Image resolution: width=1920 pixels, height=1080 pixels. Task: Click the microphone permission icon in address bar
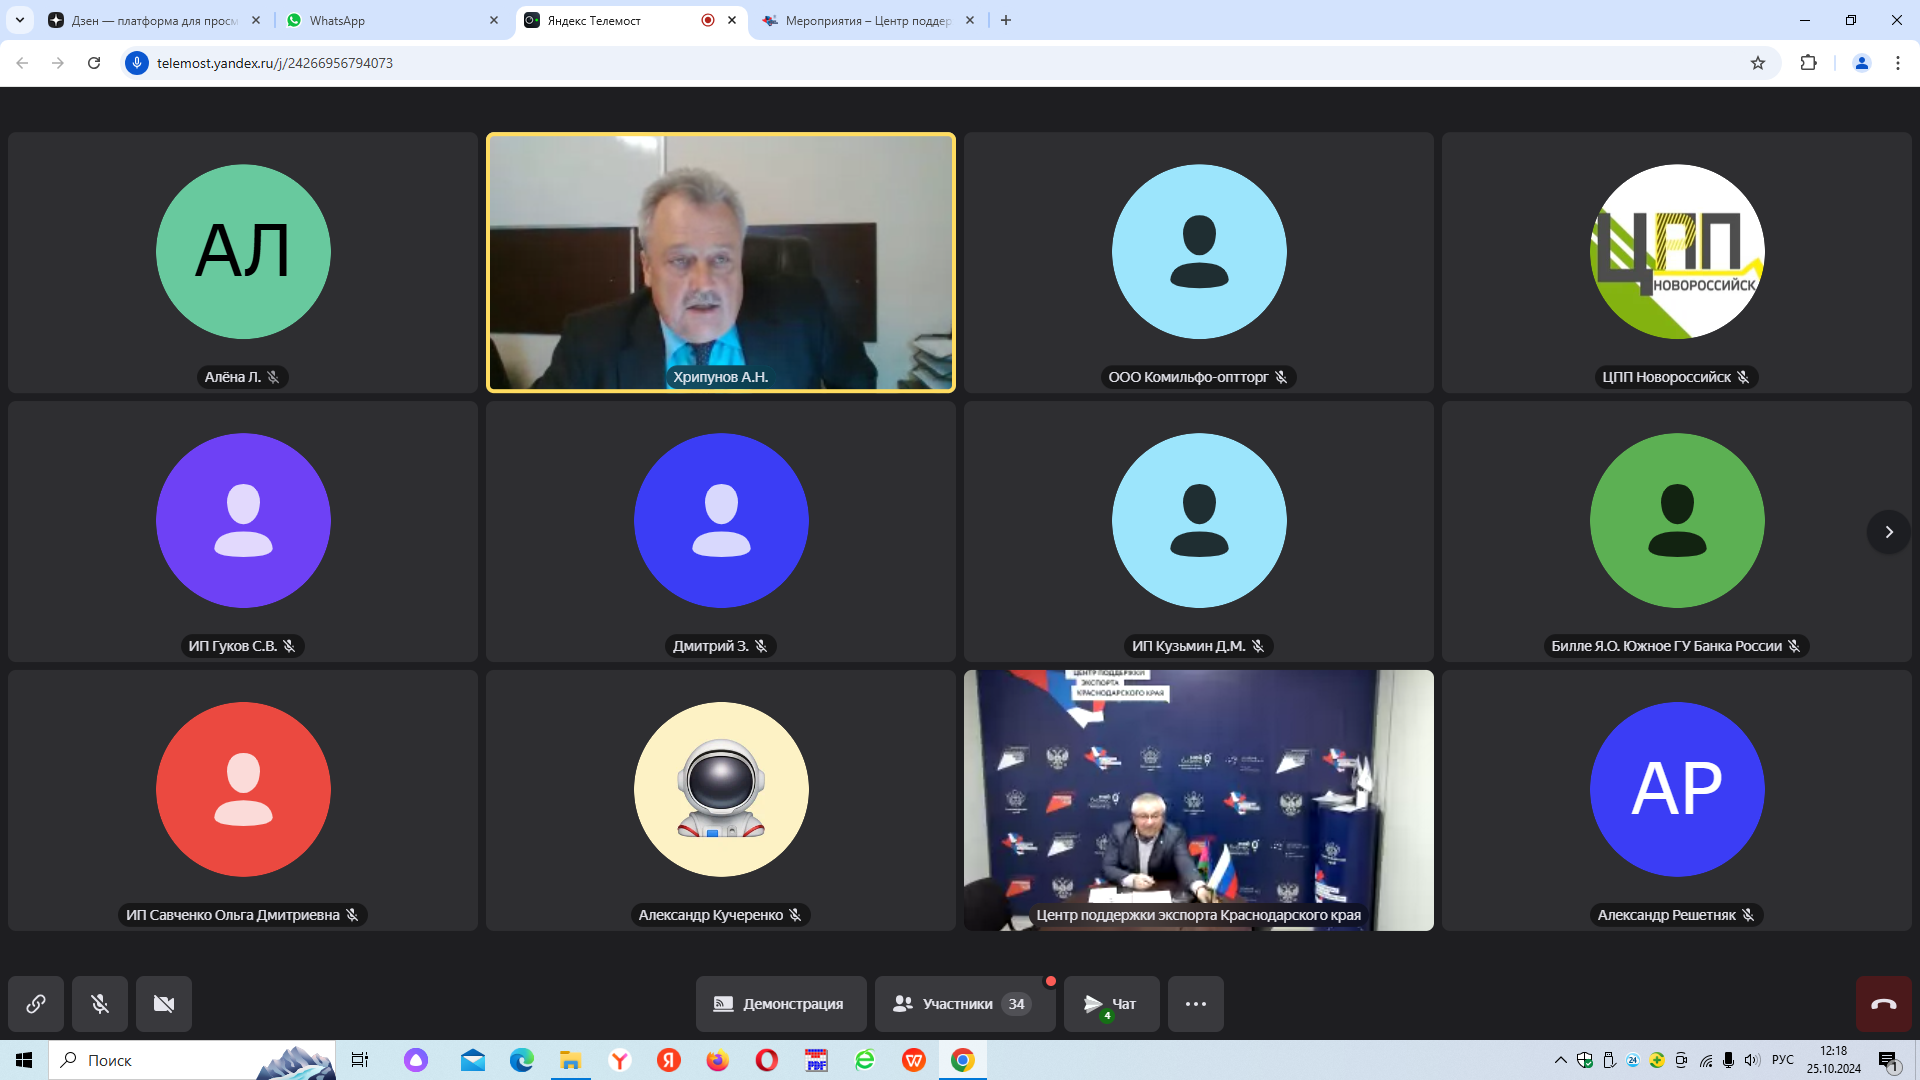137,63
